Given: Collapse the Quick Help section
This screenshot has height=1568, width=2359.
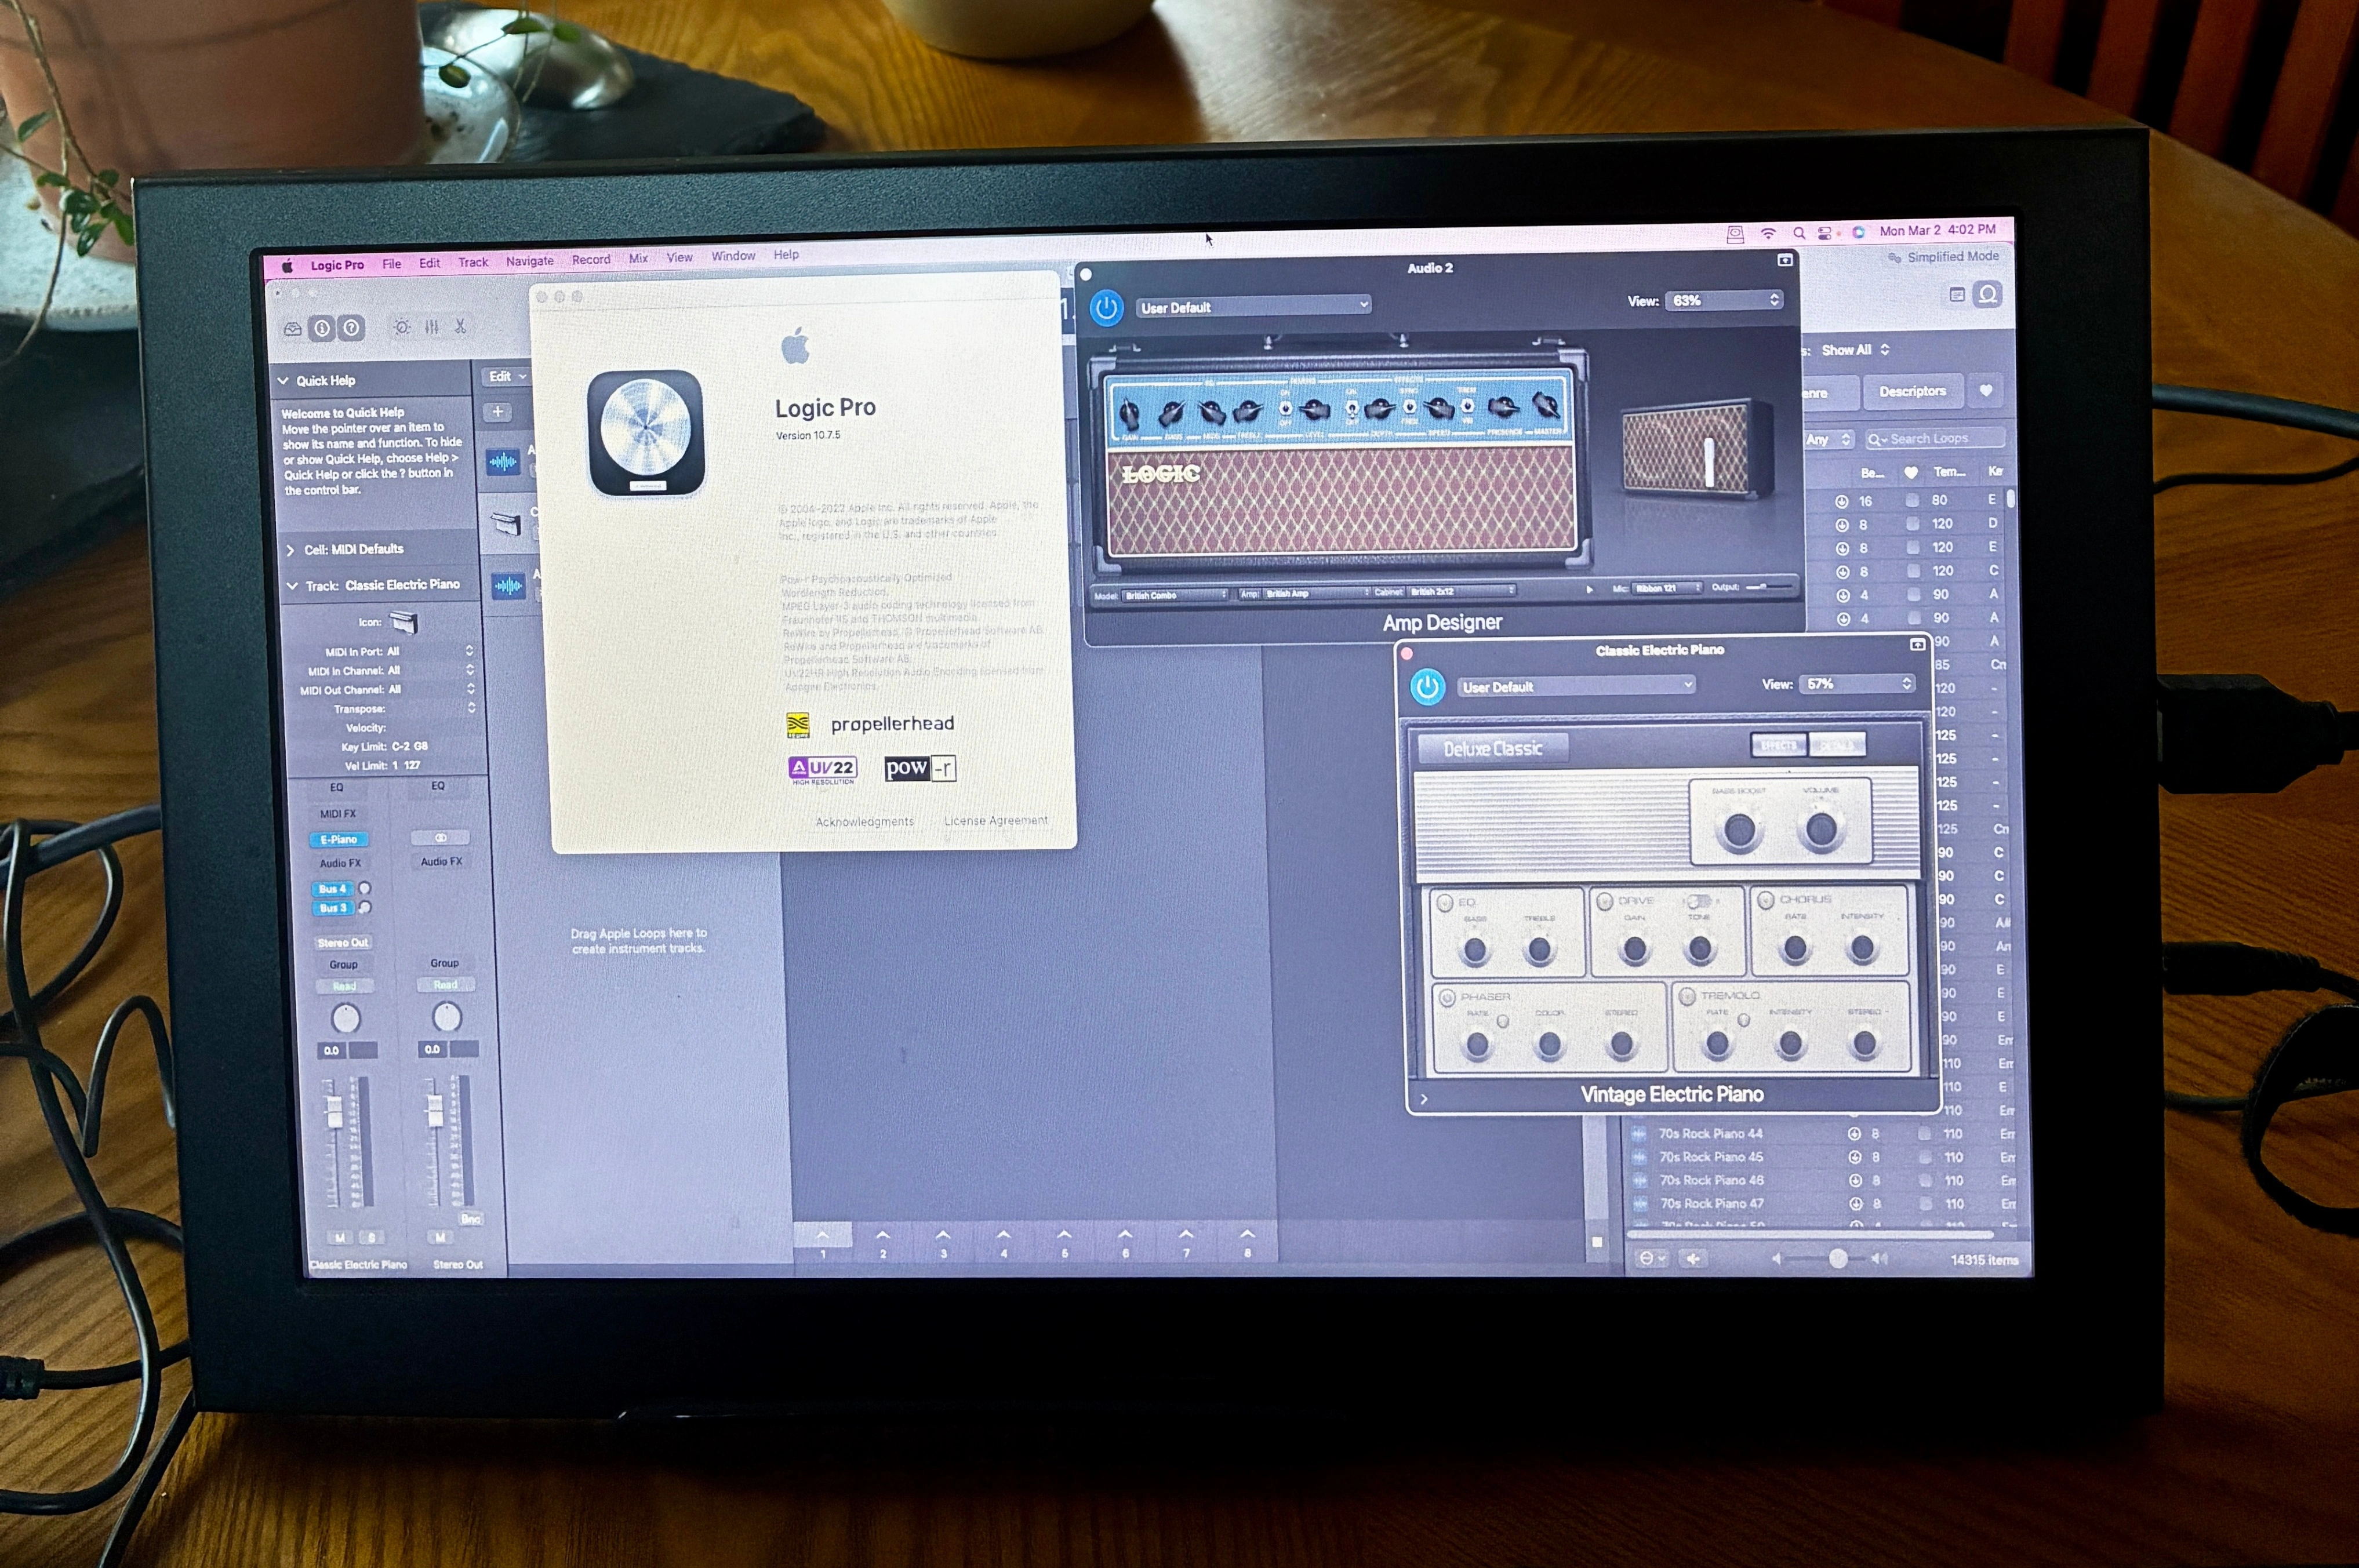Looking at the screenshot, I should click(284, 381).
